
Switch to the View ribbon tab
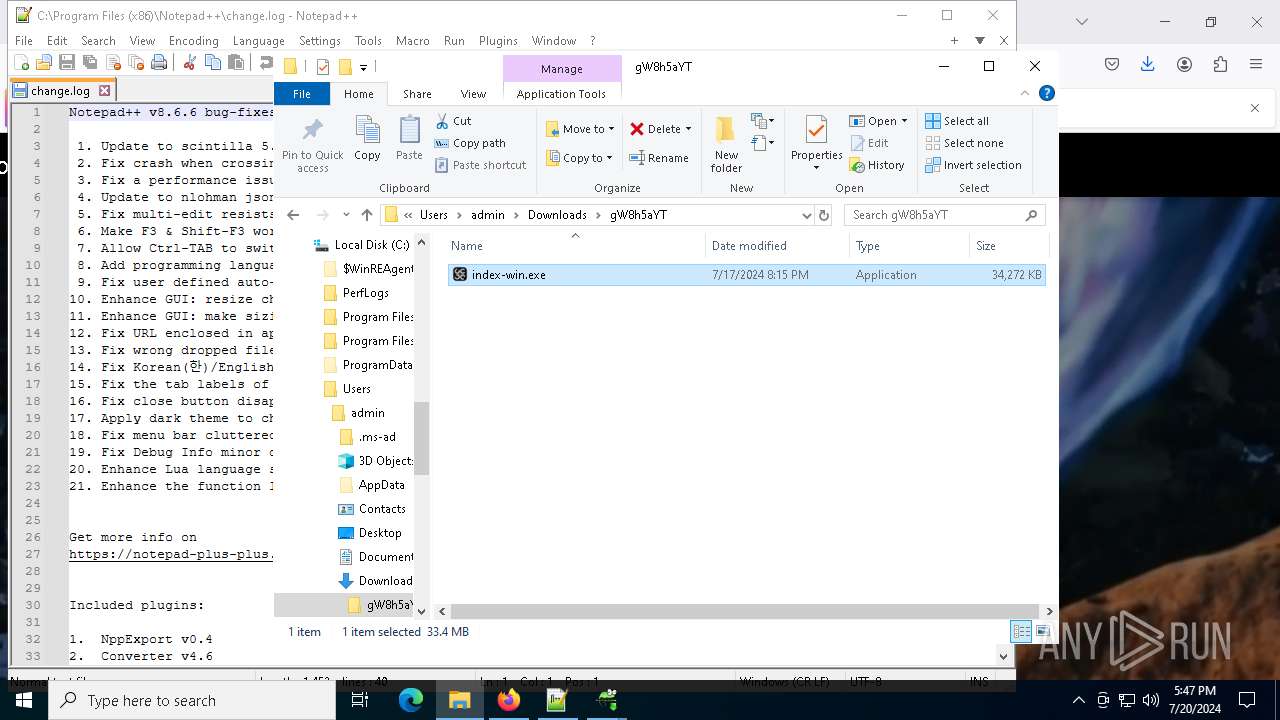[x=473, y=94]
